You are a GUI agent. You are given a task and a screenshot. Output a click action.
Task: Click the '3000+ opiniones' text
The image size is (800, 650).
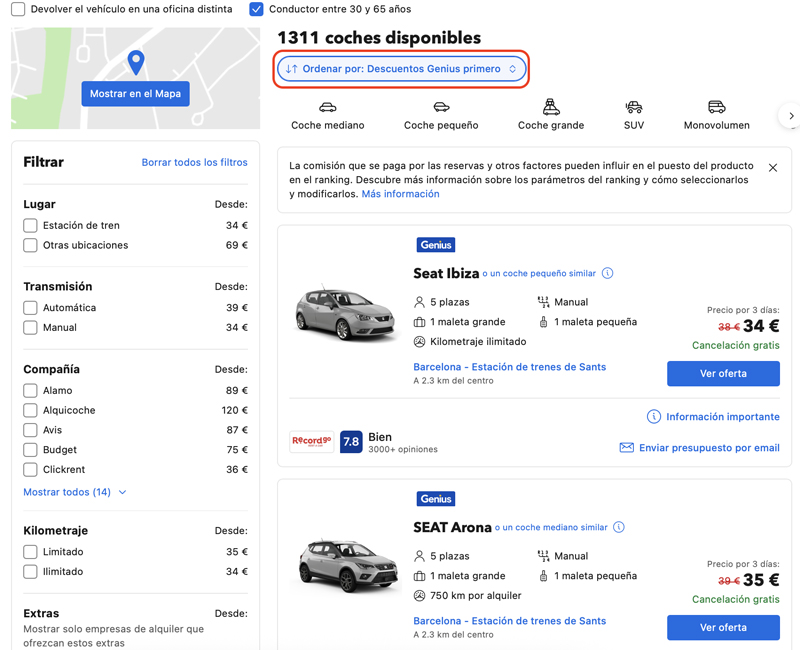403,449
